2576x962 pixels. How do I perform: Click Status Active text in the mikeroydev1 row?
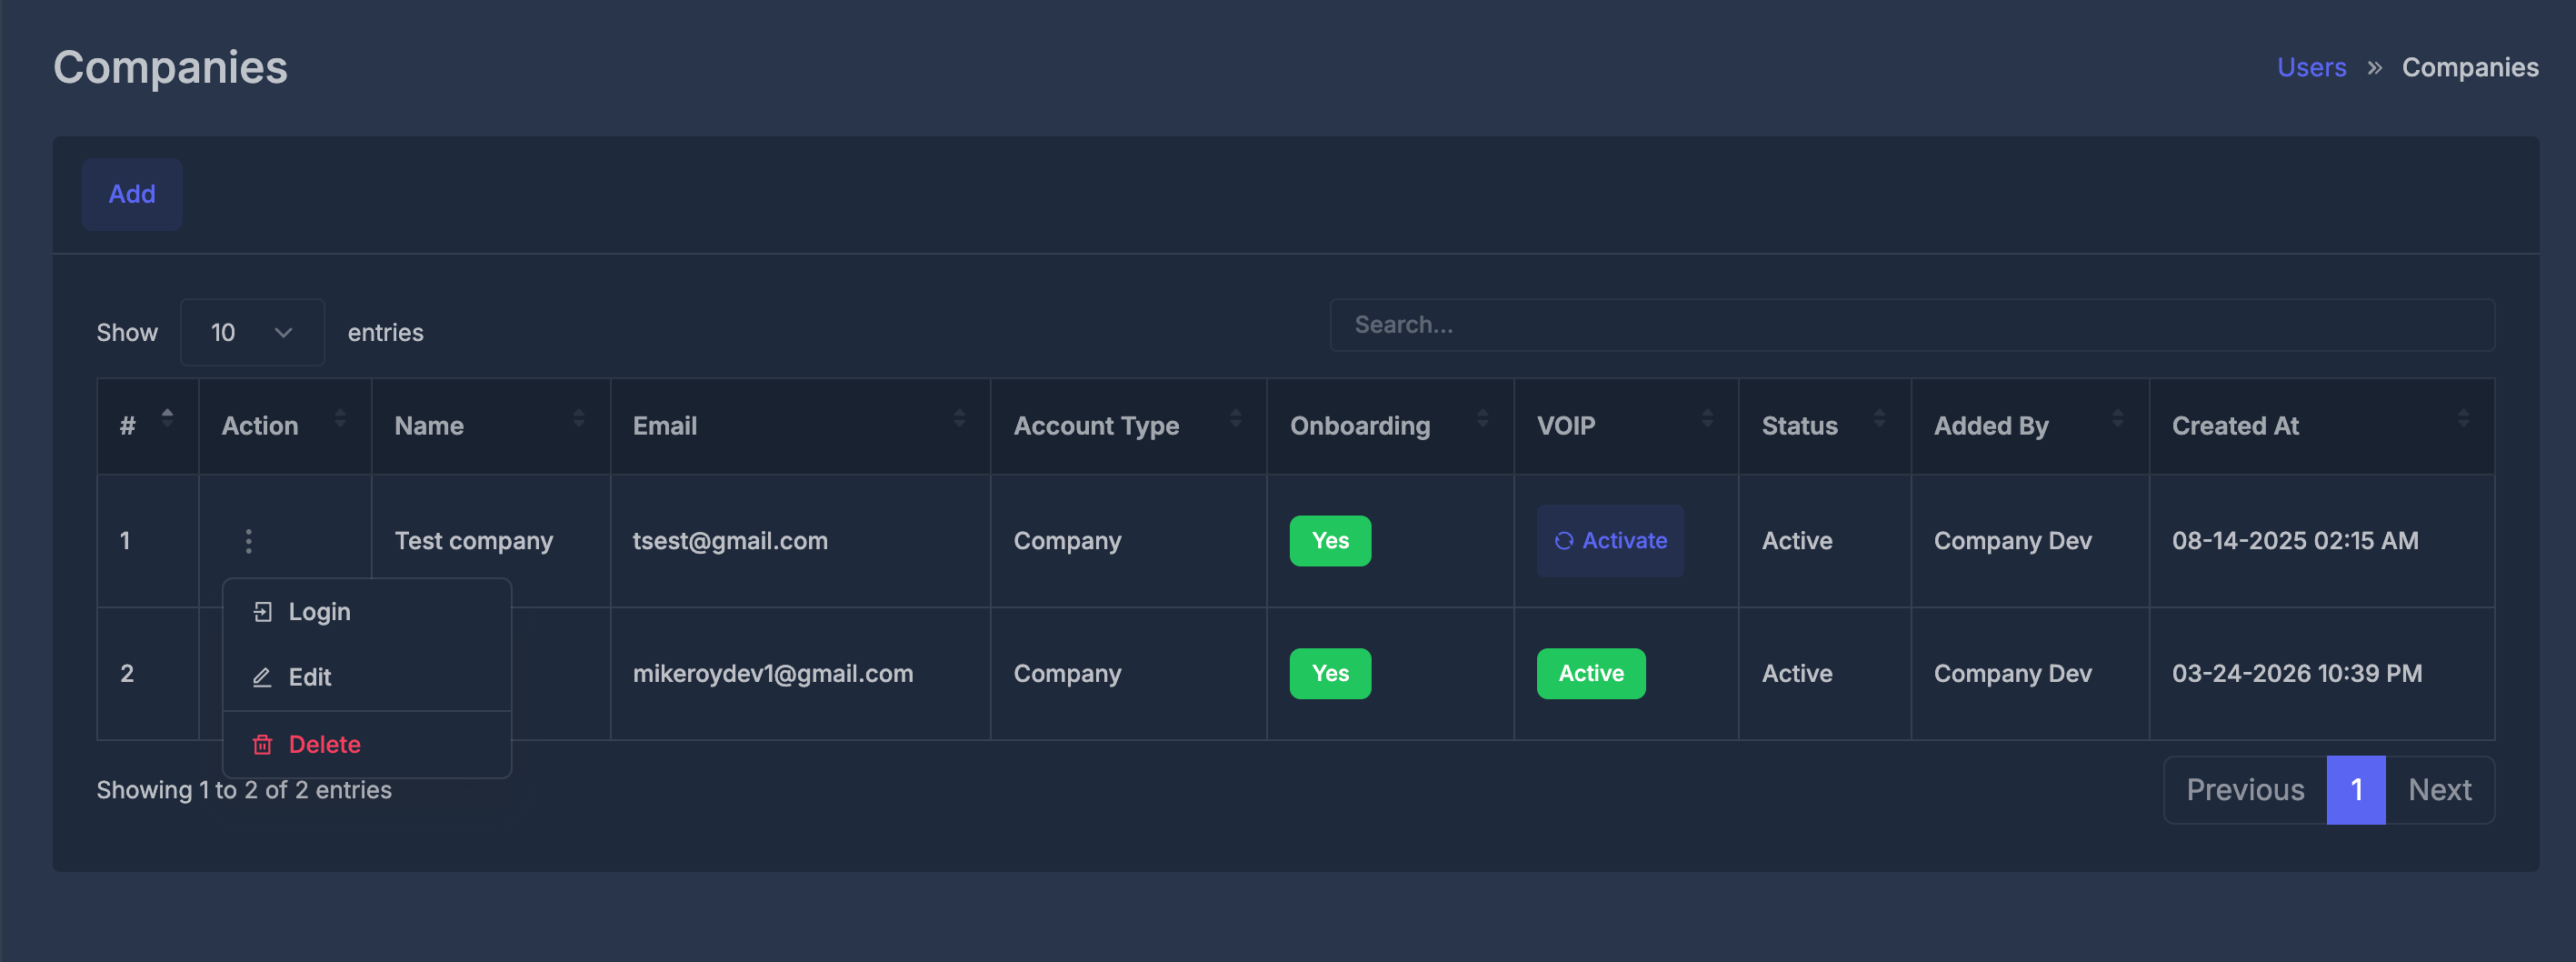(x=1797, y=674)
